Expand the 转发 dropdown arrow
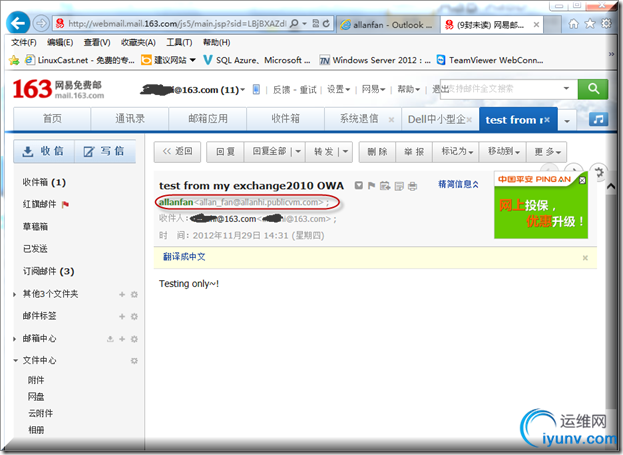 point(345,151)
